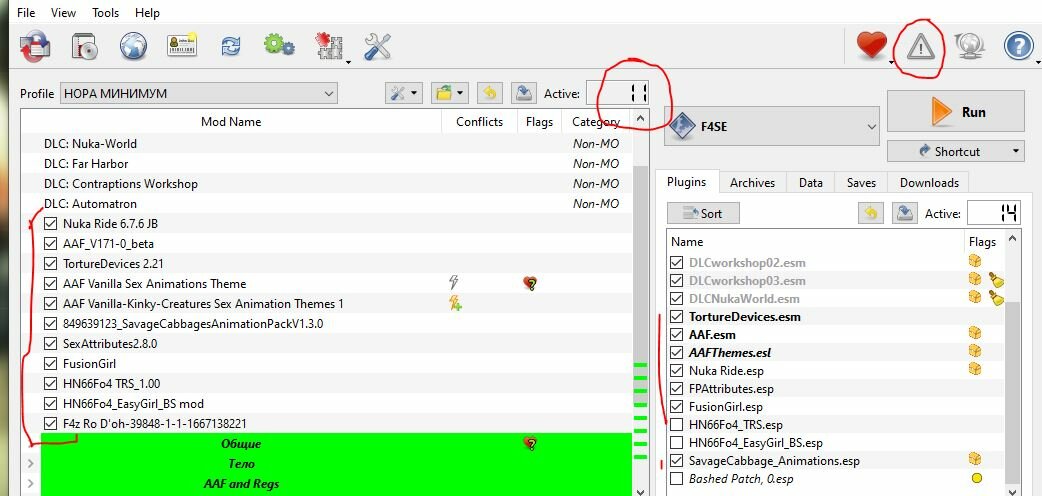Click the mod list vertical scrollbar

tap(640, 306)
